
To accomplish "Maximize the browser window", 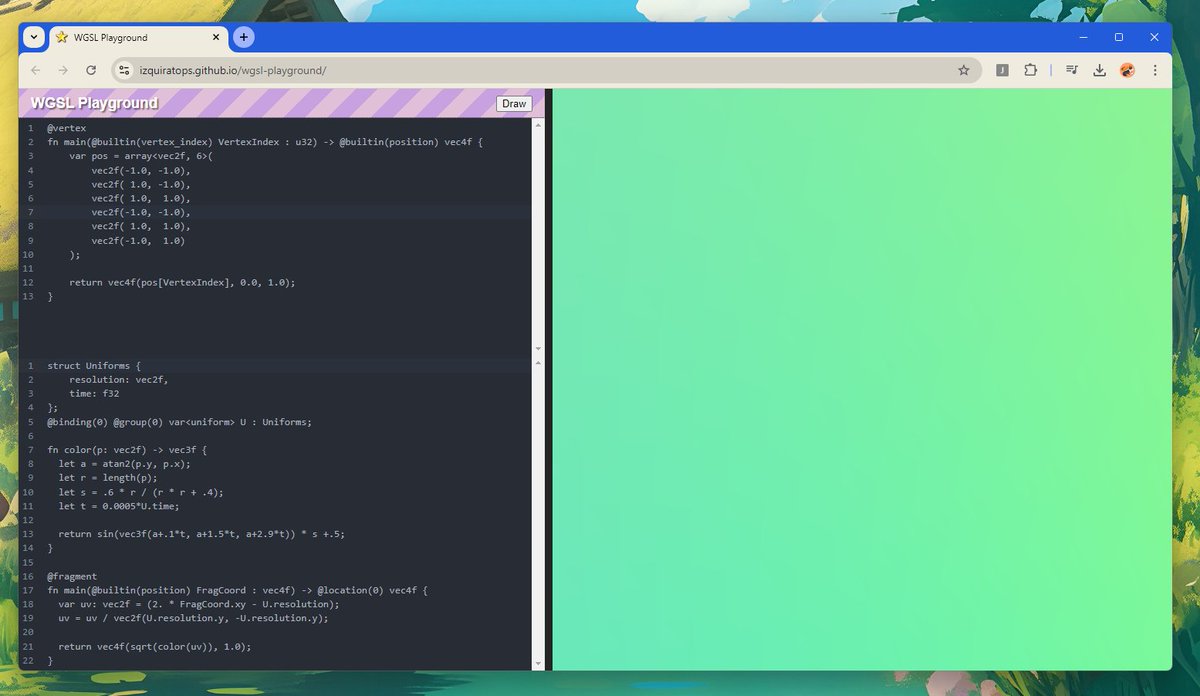I will tap(1118, 37).
